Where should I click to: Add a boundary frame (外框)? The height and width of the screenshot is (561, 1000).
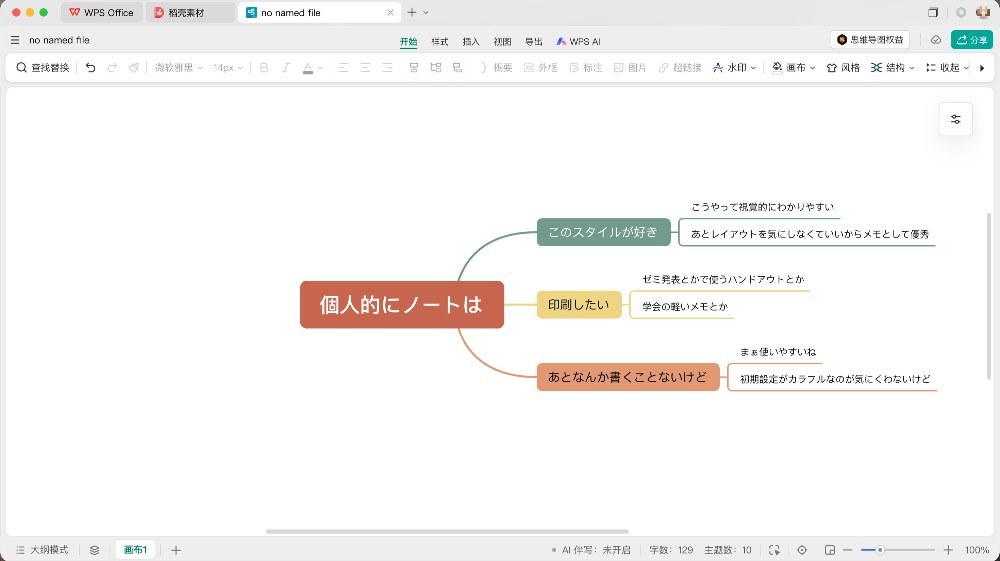click(x=540, y=68)
